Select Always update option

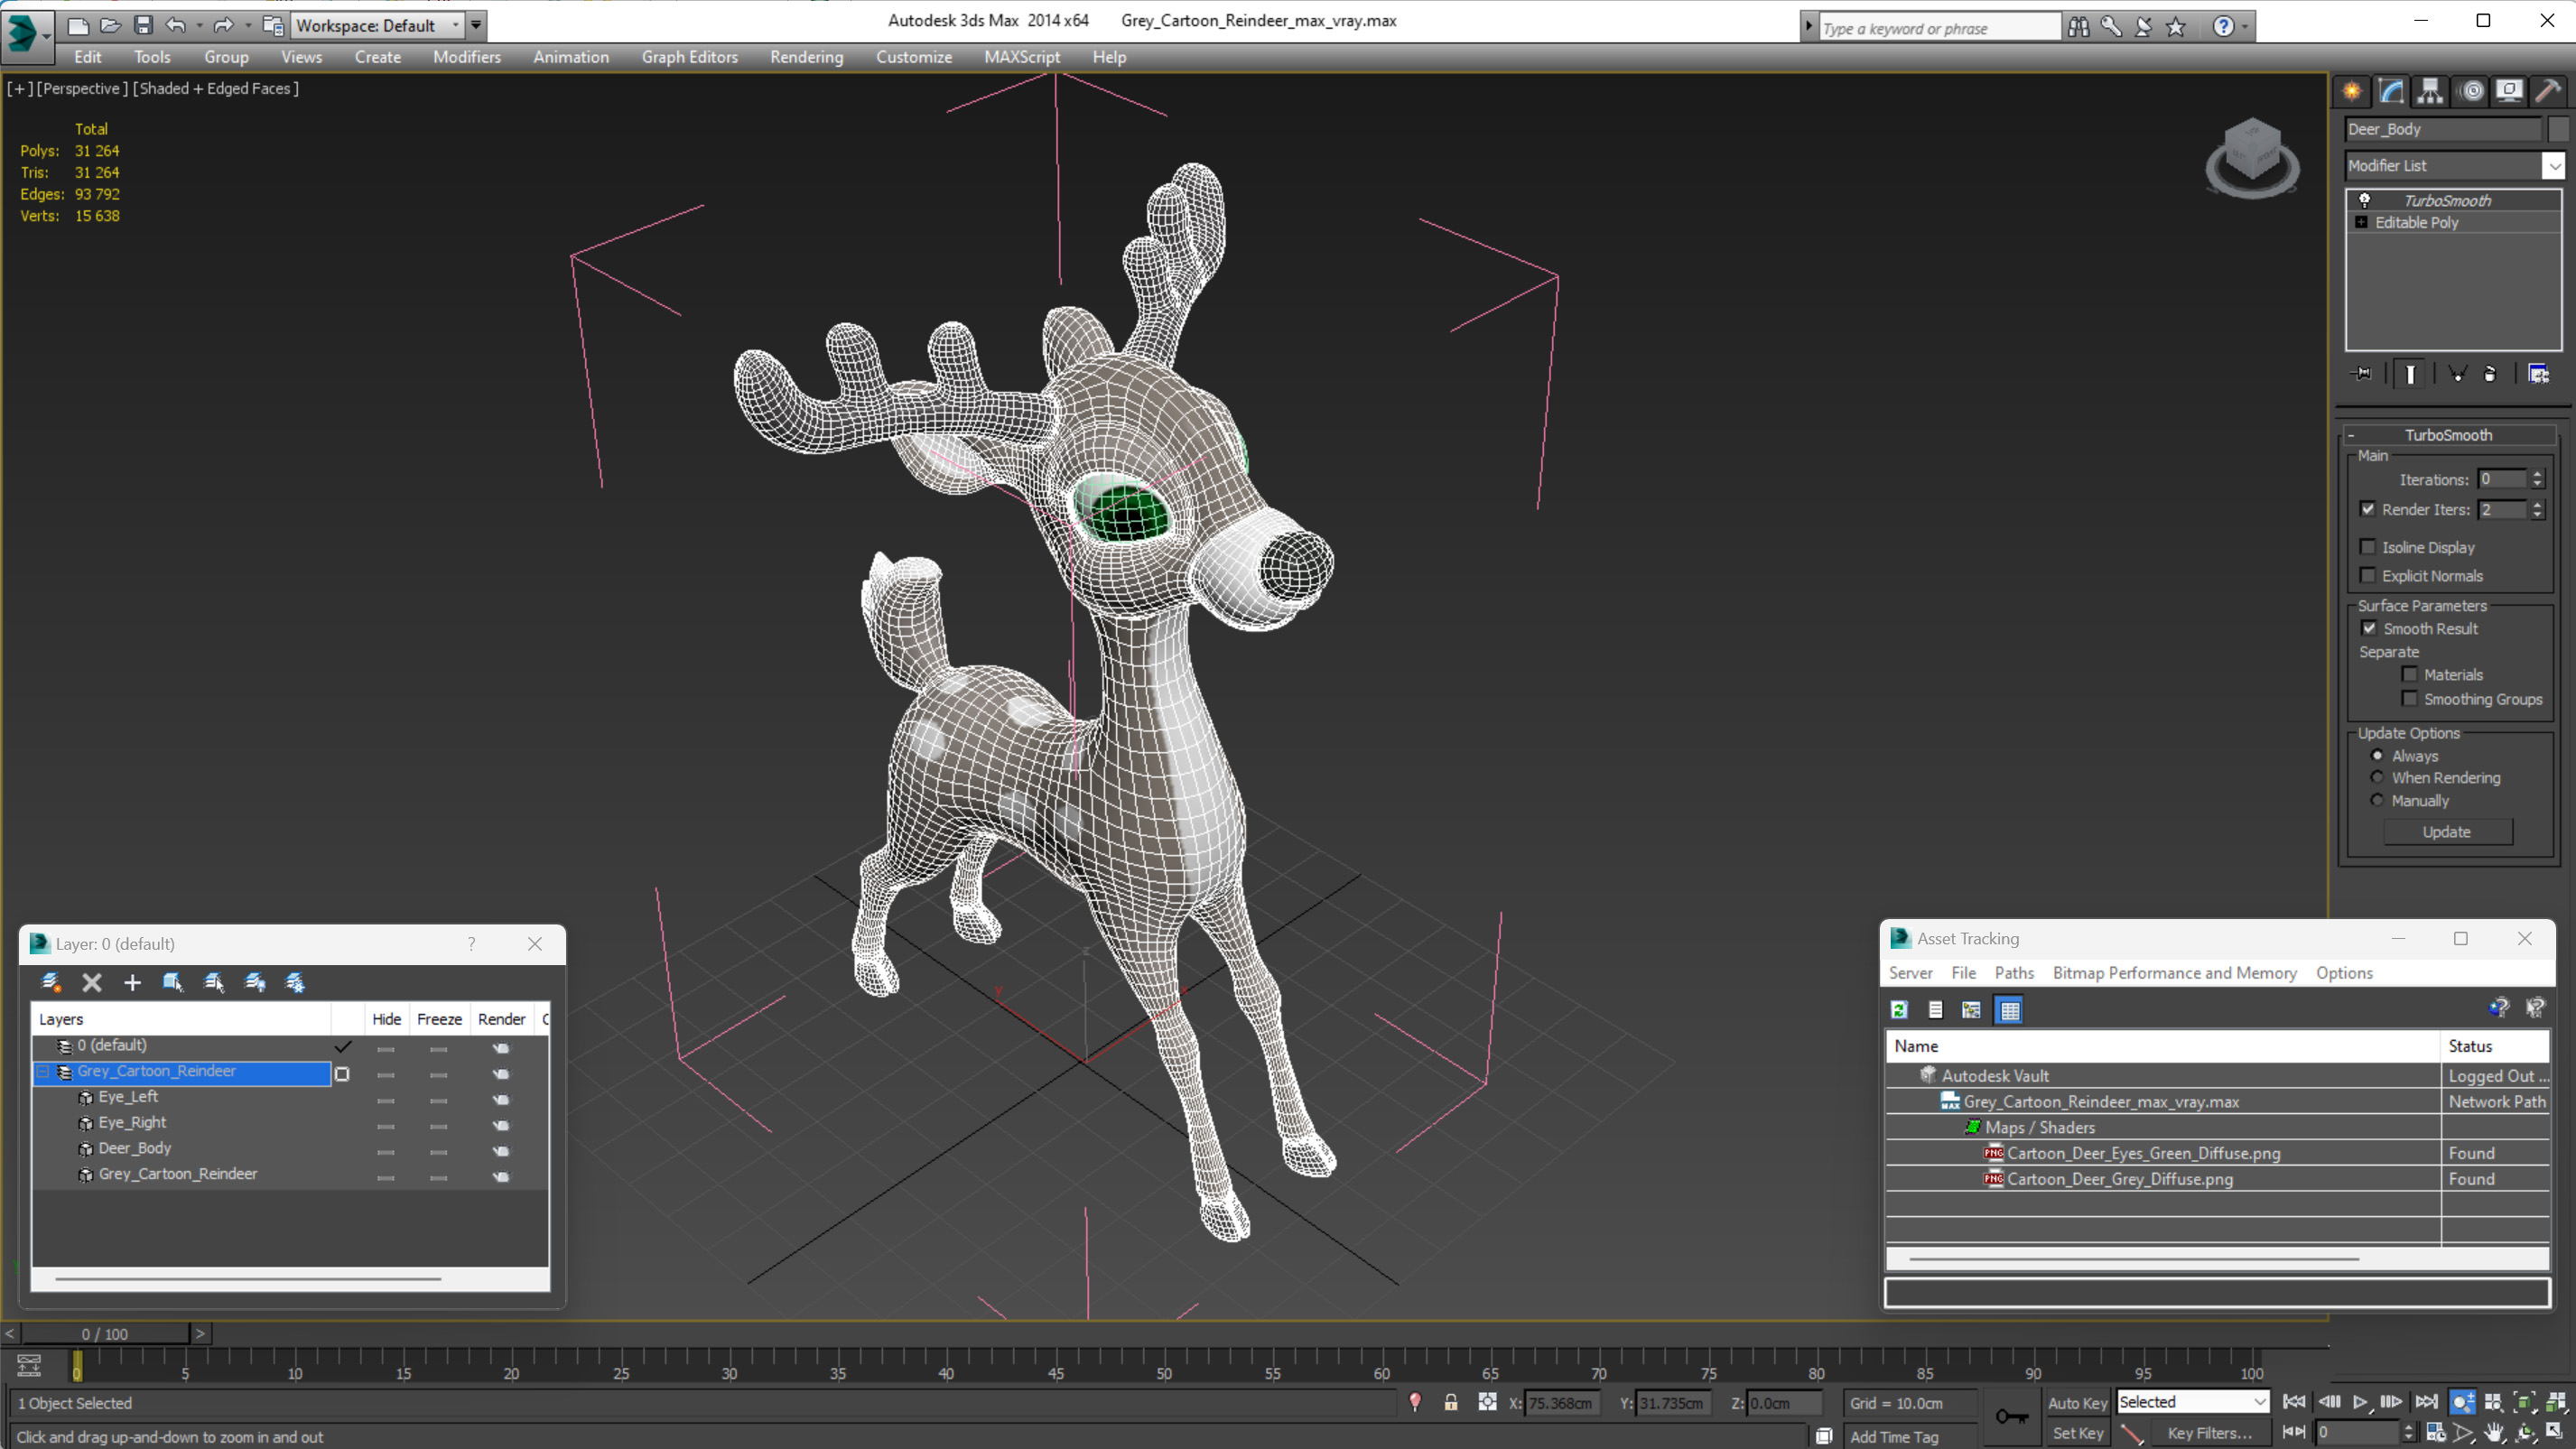click(2377, 755)
